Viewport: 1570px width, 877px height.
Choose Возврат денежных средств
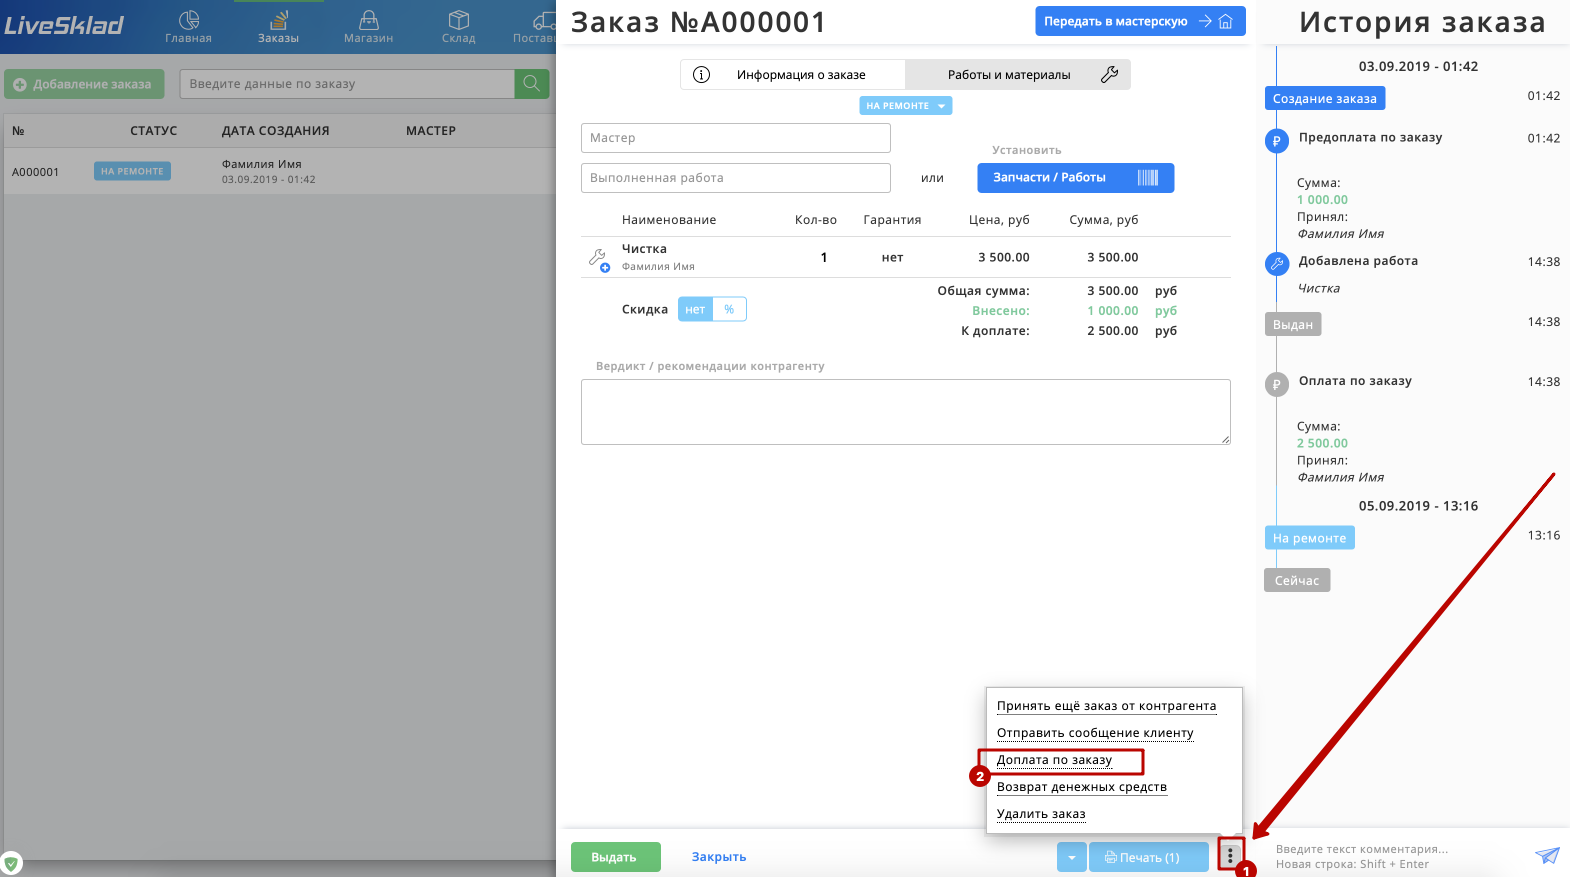[x=1081, y=787]
